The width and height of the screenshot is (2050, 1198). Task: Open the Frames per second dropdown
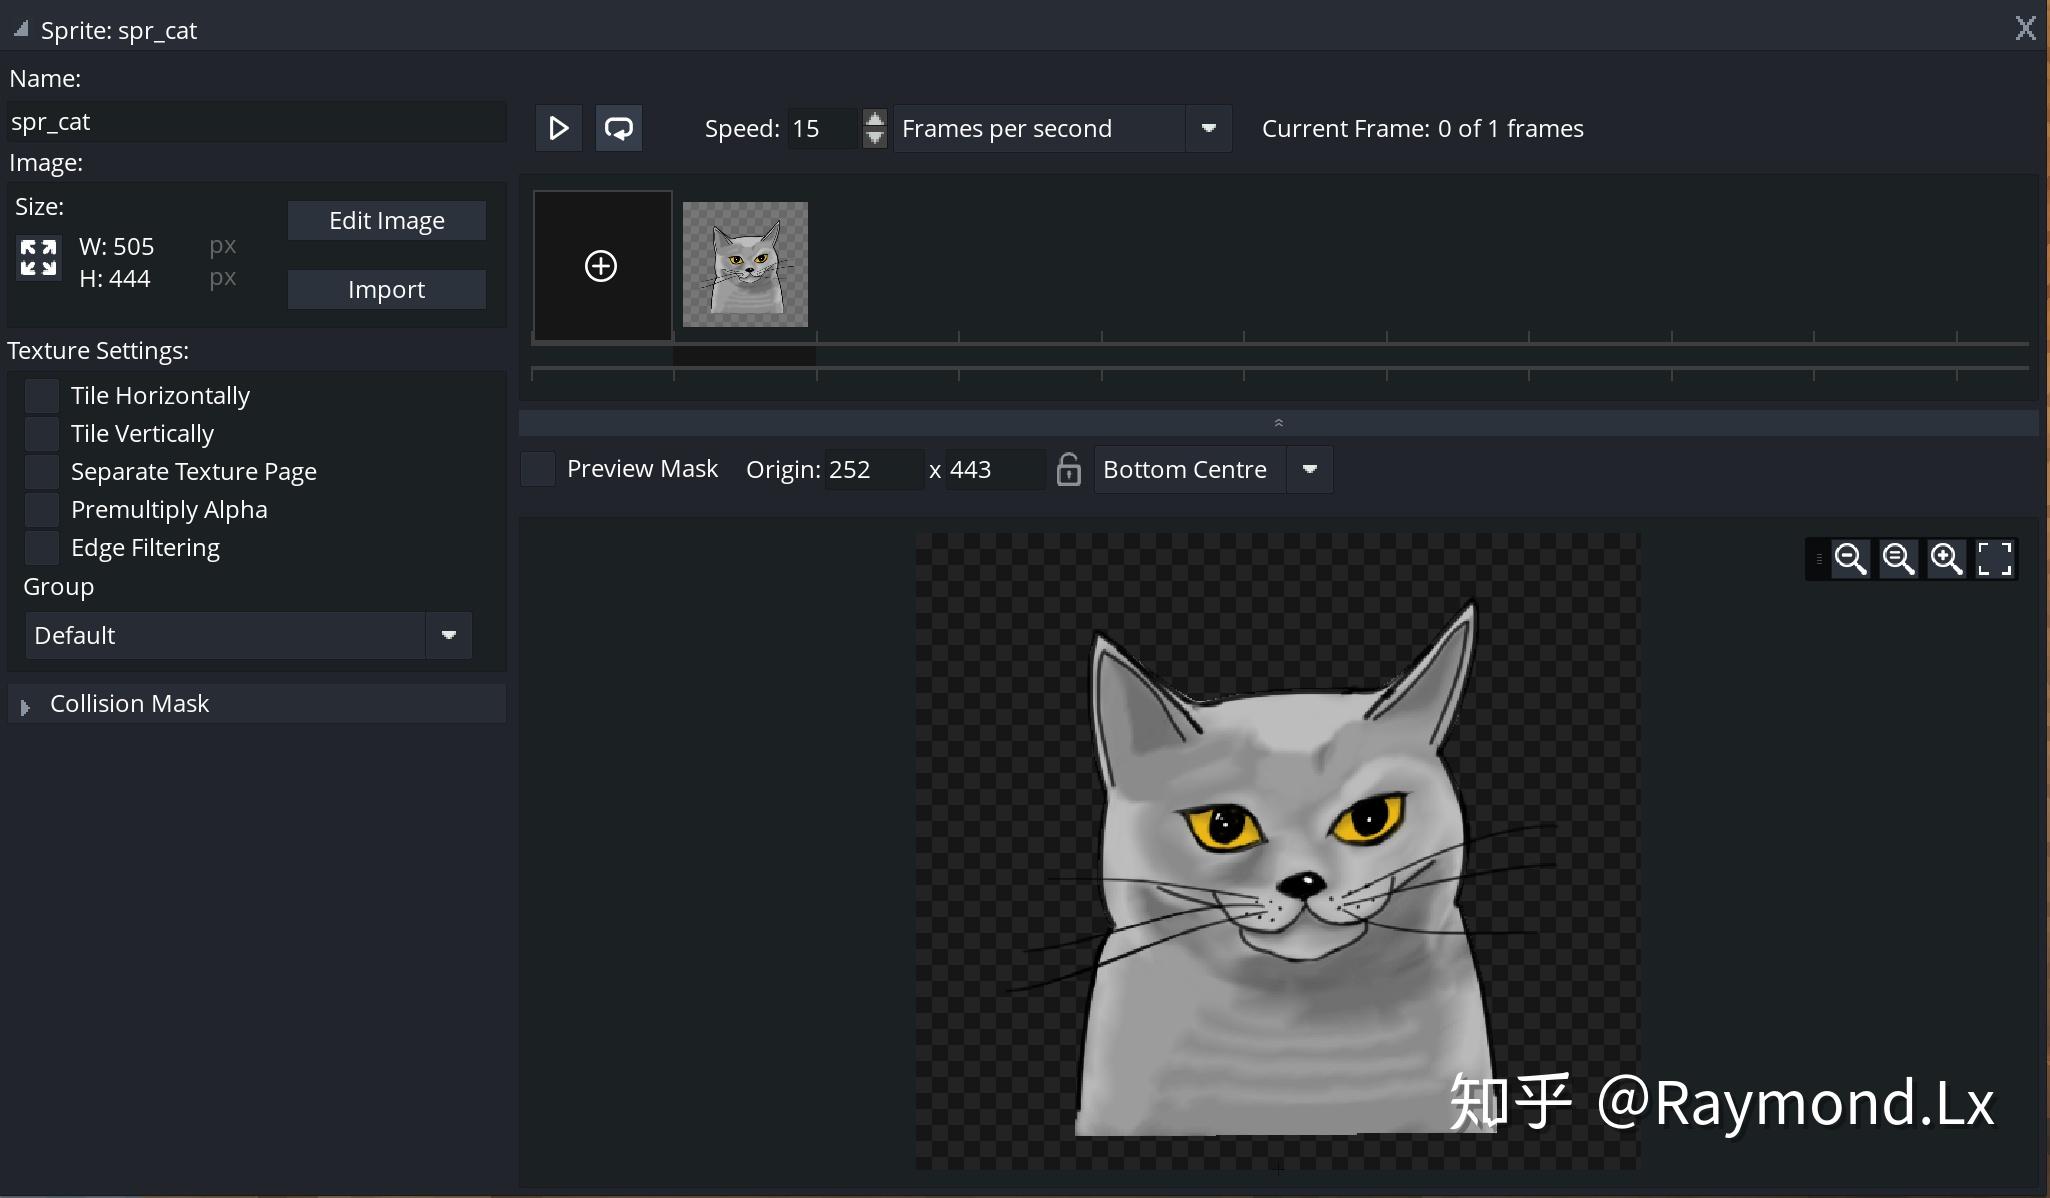(1206, 128)
